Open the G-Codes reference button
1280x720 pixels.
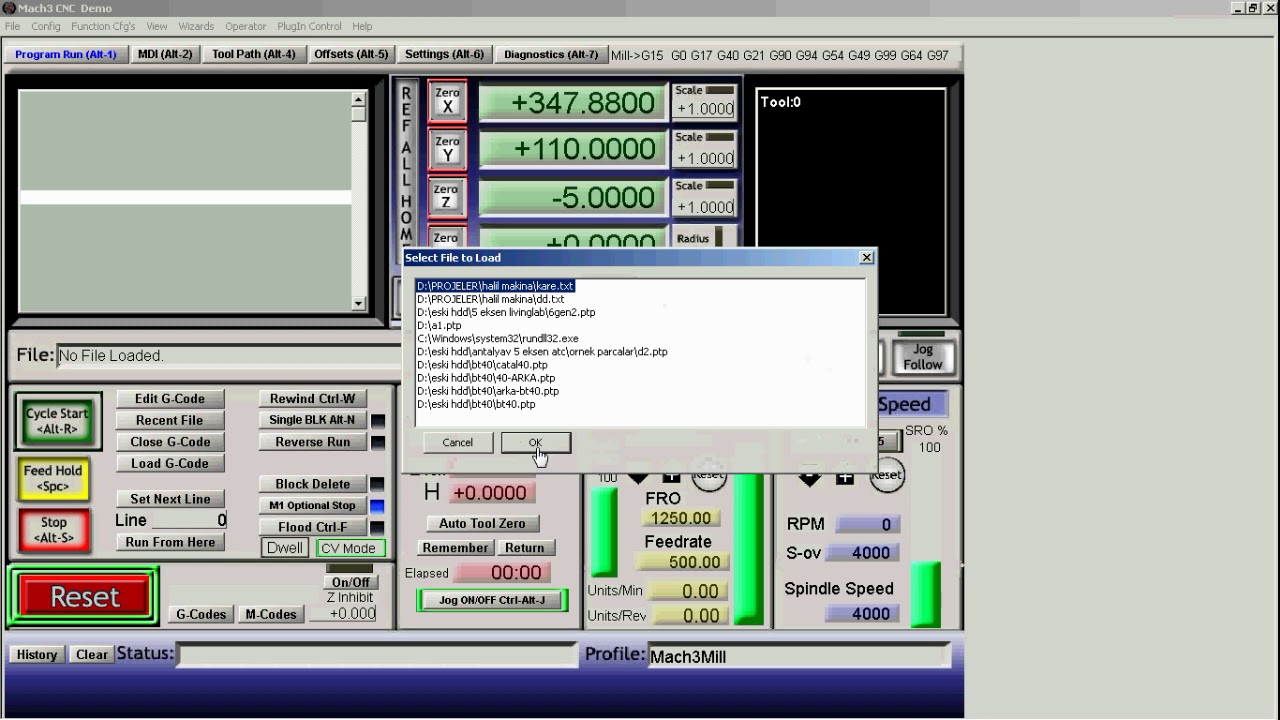[201, 614]
